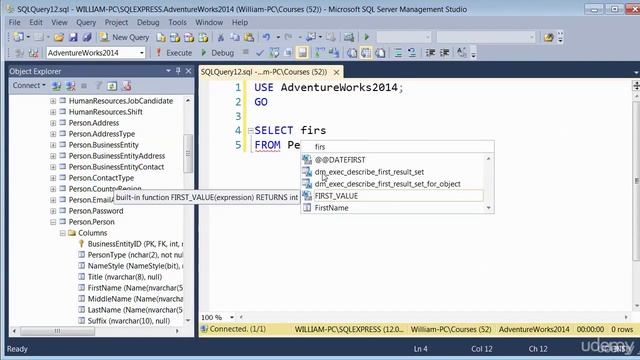
Task: Click the Copy icon in toolbar
Action: (235, 38)
